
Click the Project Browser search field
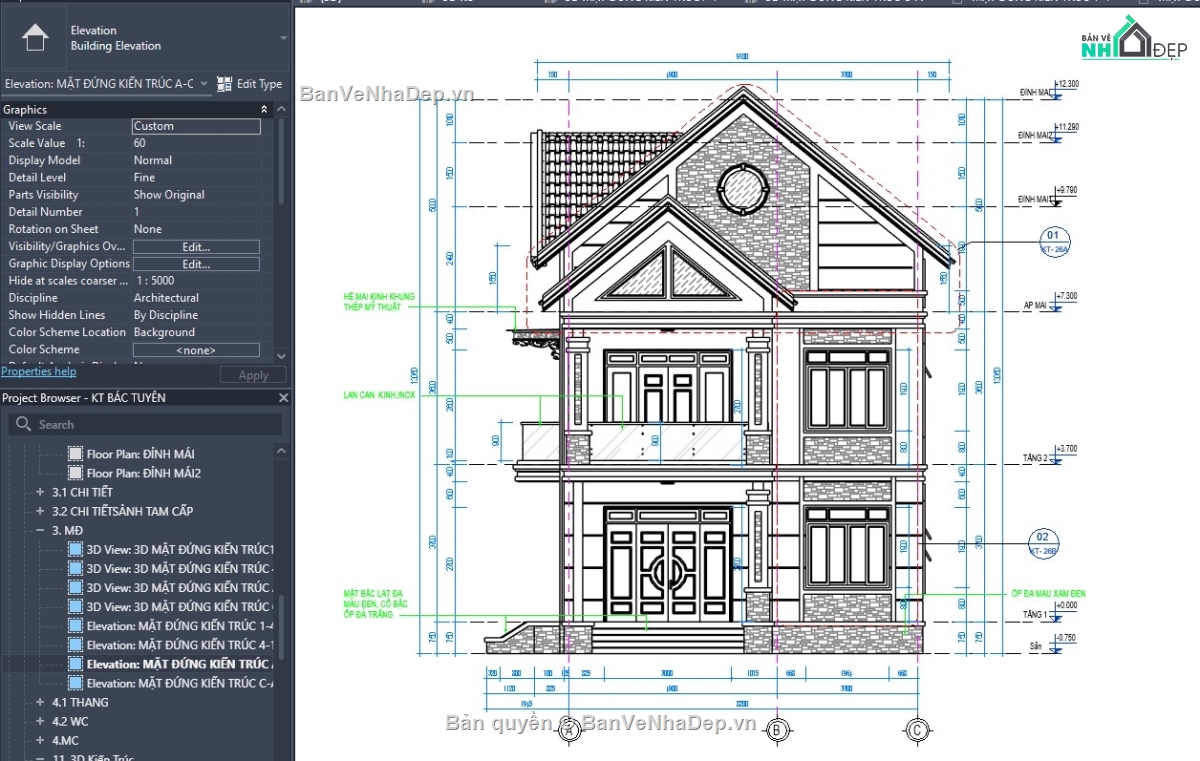(x=146, y=424)
